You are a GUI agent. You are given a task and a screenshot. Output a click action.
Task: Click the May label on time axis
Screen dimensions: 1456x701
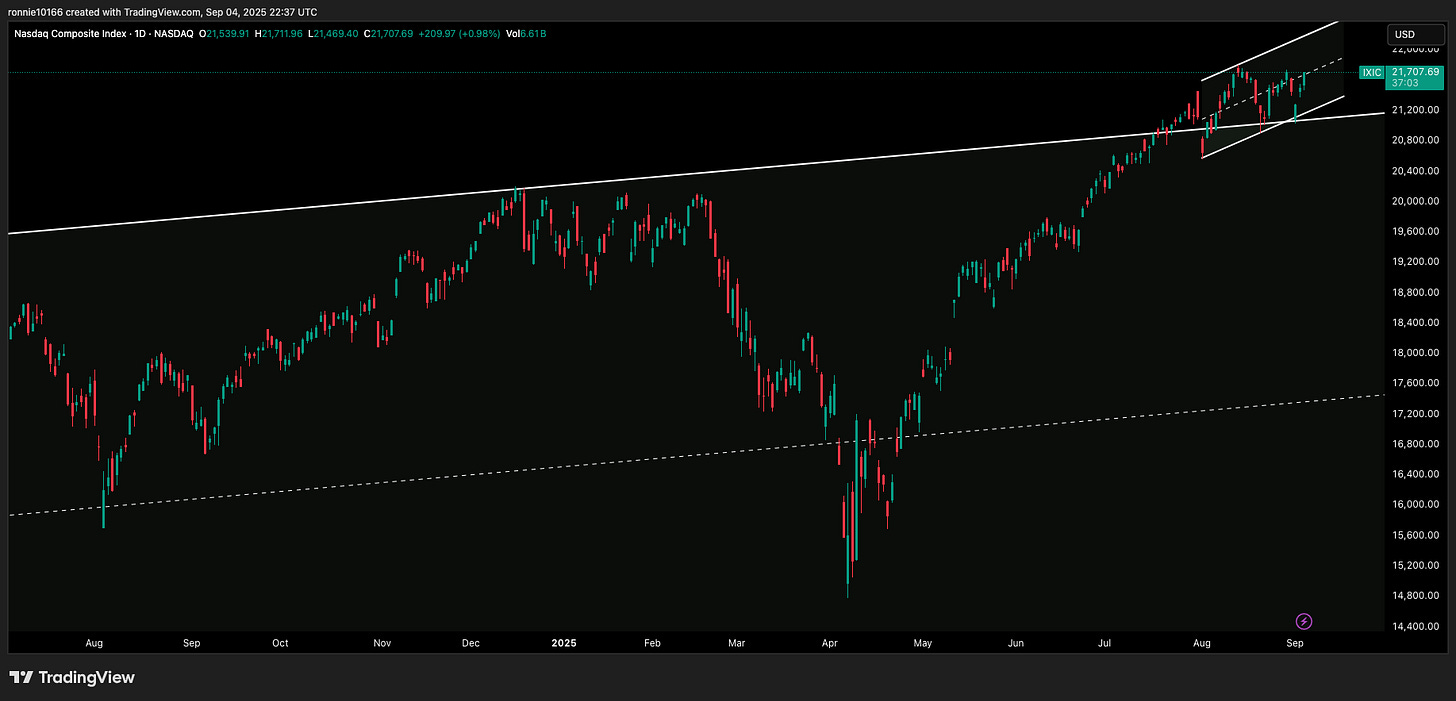[923, 643]
